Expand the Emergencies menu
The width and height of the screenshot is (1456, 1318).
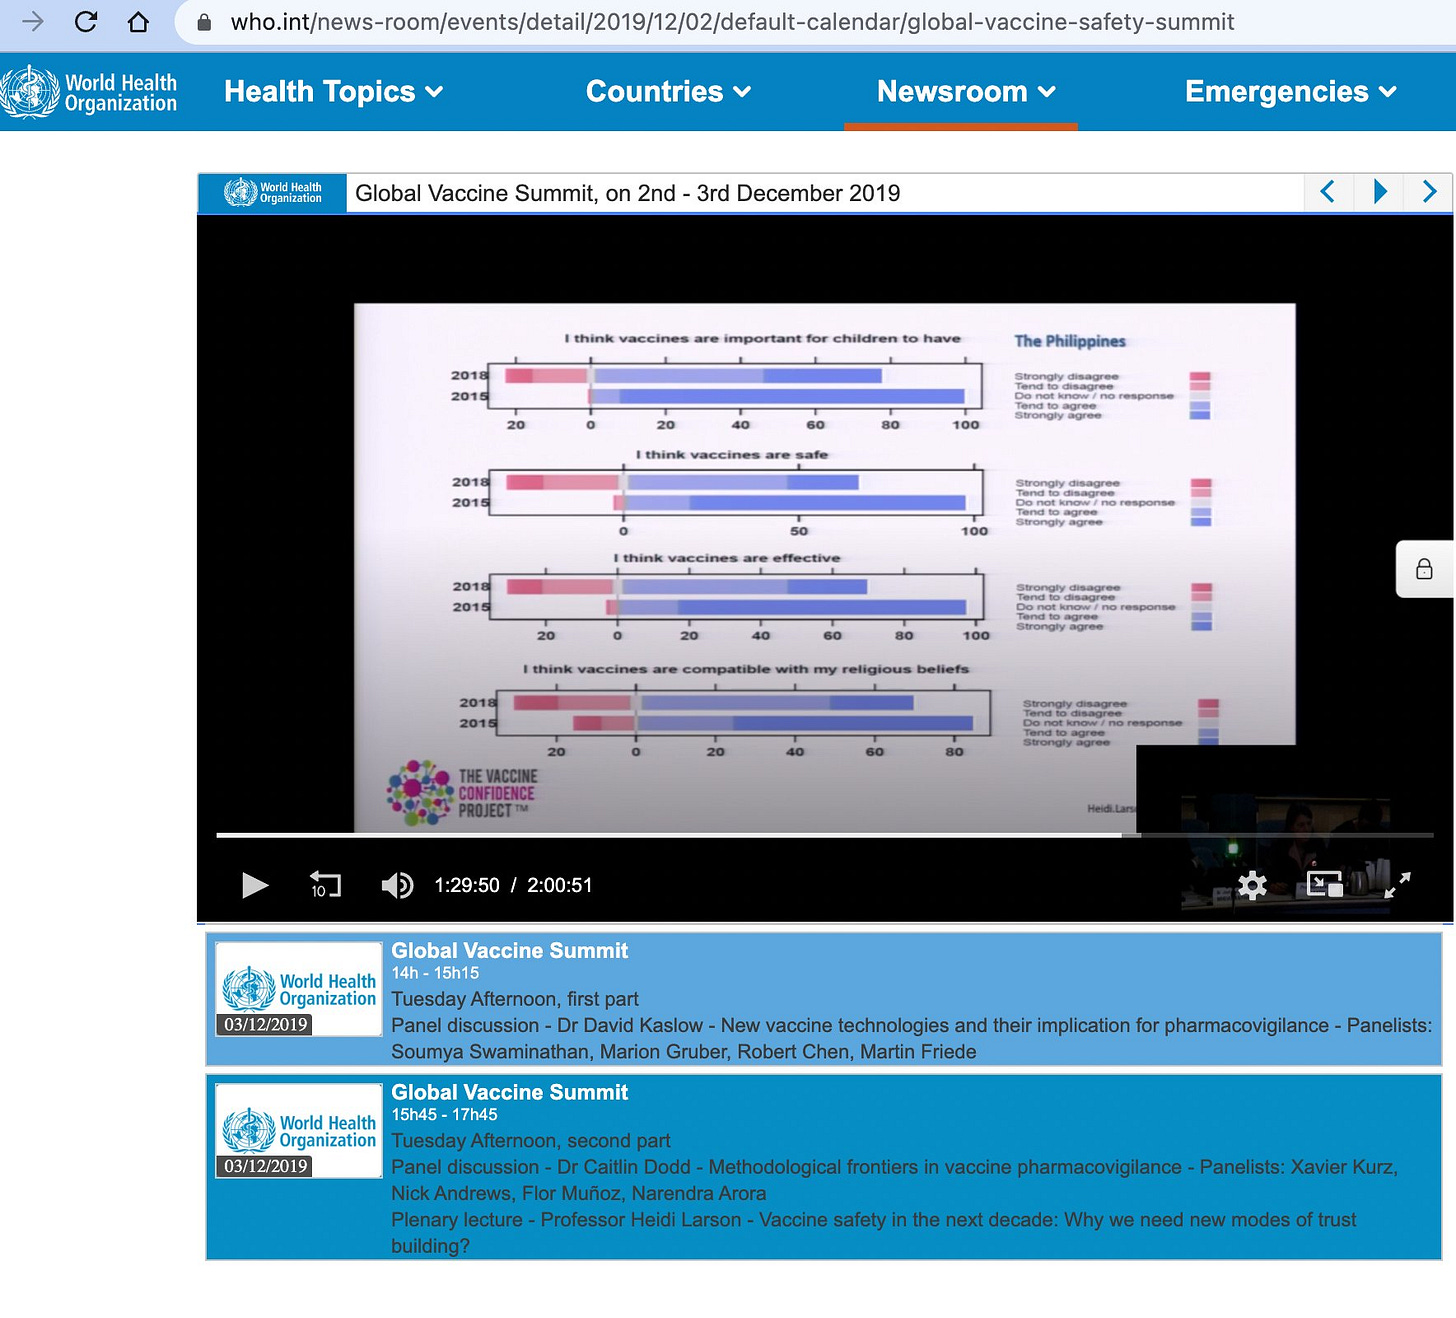point(1290,91)
